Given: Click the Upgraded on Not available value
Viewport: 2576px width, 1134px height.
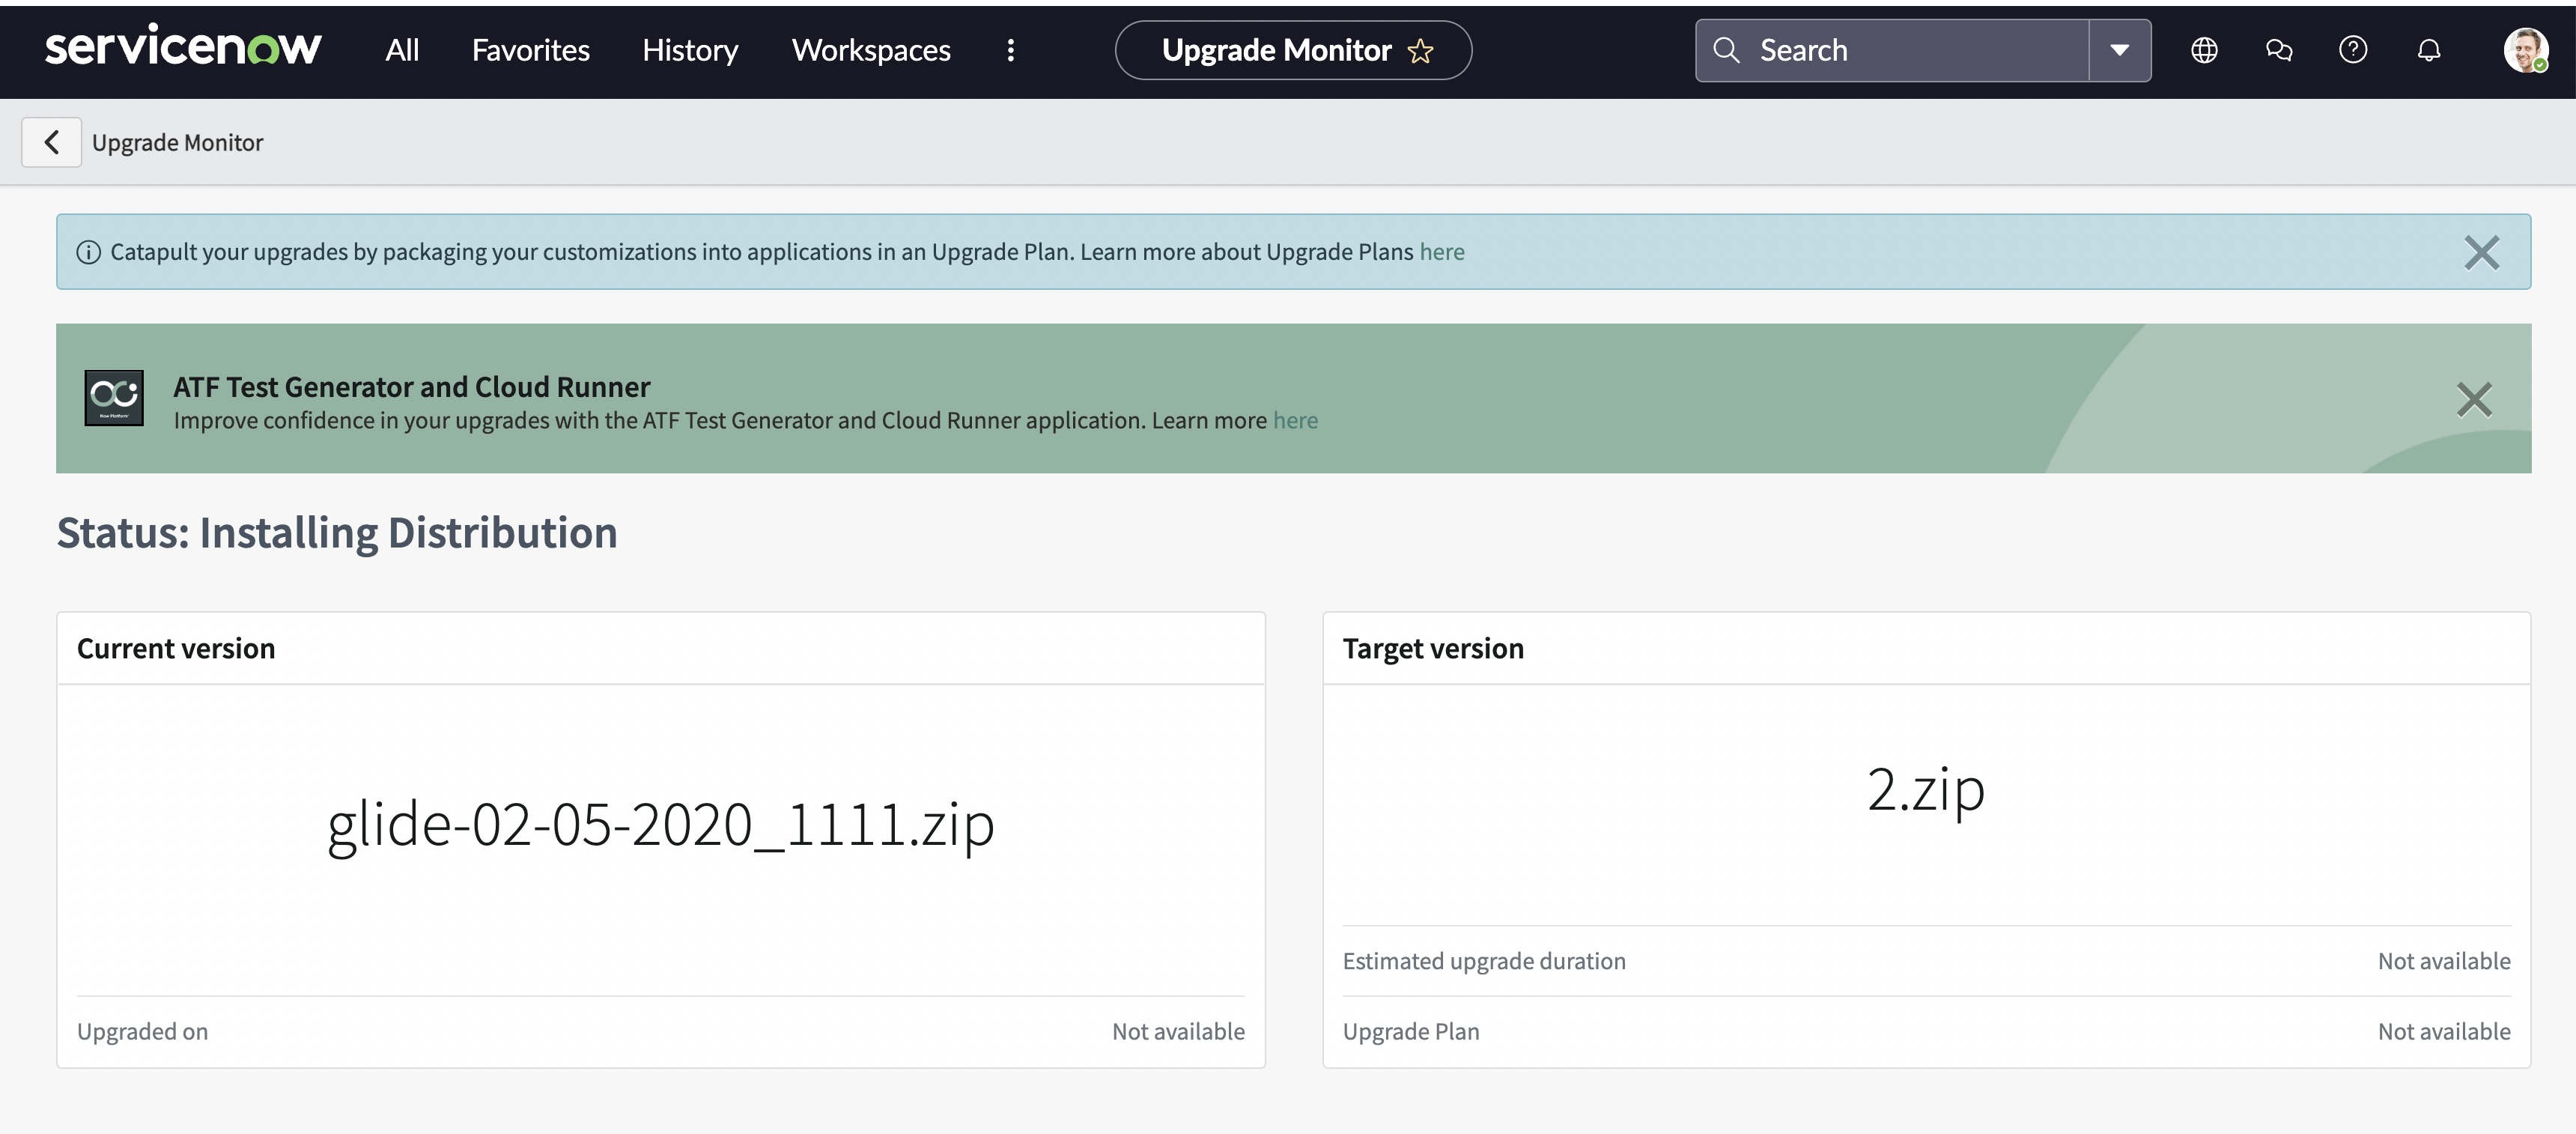Looking at the screenshot, I should (1178, 1031).
